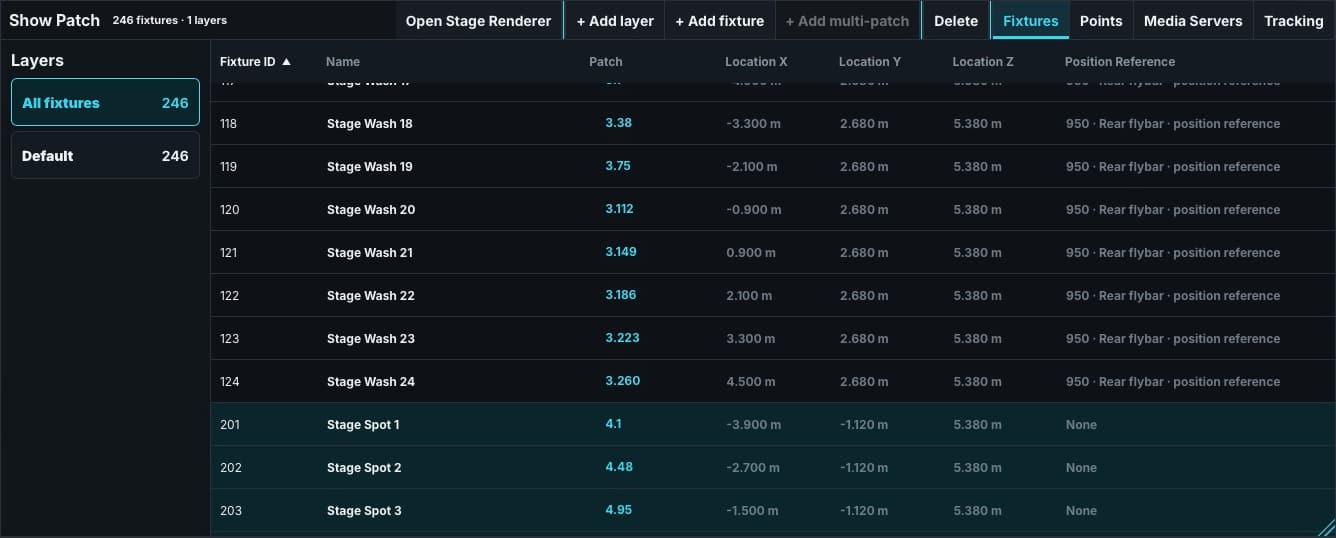Viewport: 1336px width, 538px height.
Task: Click fixture ID 124 cell
Action: click(x=230, y=382)
